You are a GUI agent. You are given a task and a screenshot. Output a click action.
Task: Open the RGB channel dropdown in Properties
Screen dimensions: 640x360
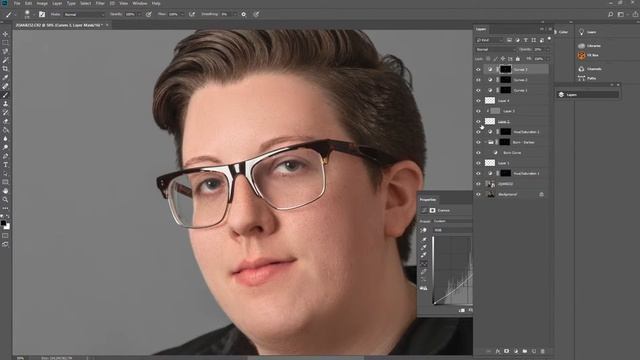[452, 230]
